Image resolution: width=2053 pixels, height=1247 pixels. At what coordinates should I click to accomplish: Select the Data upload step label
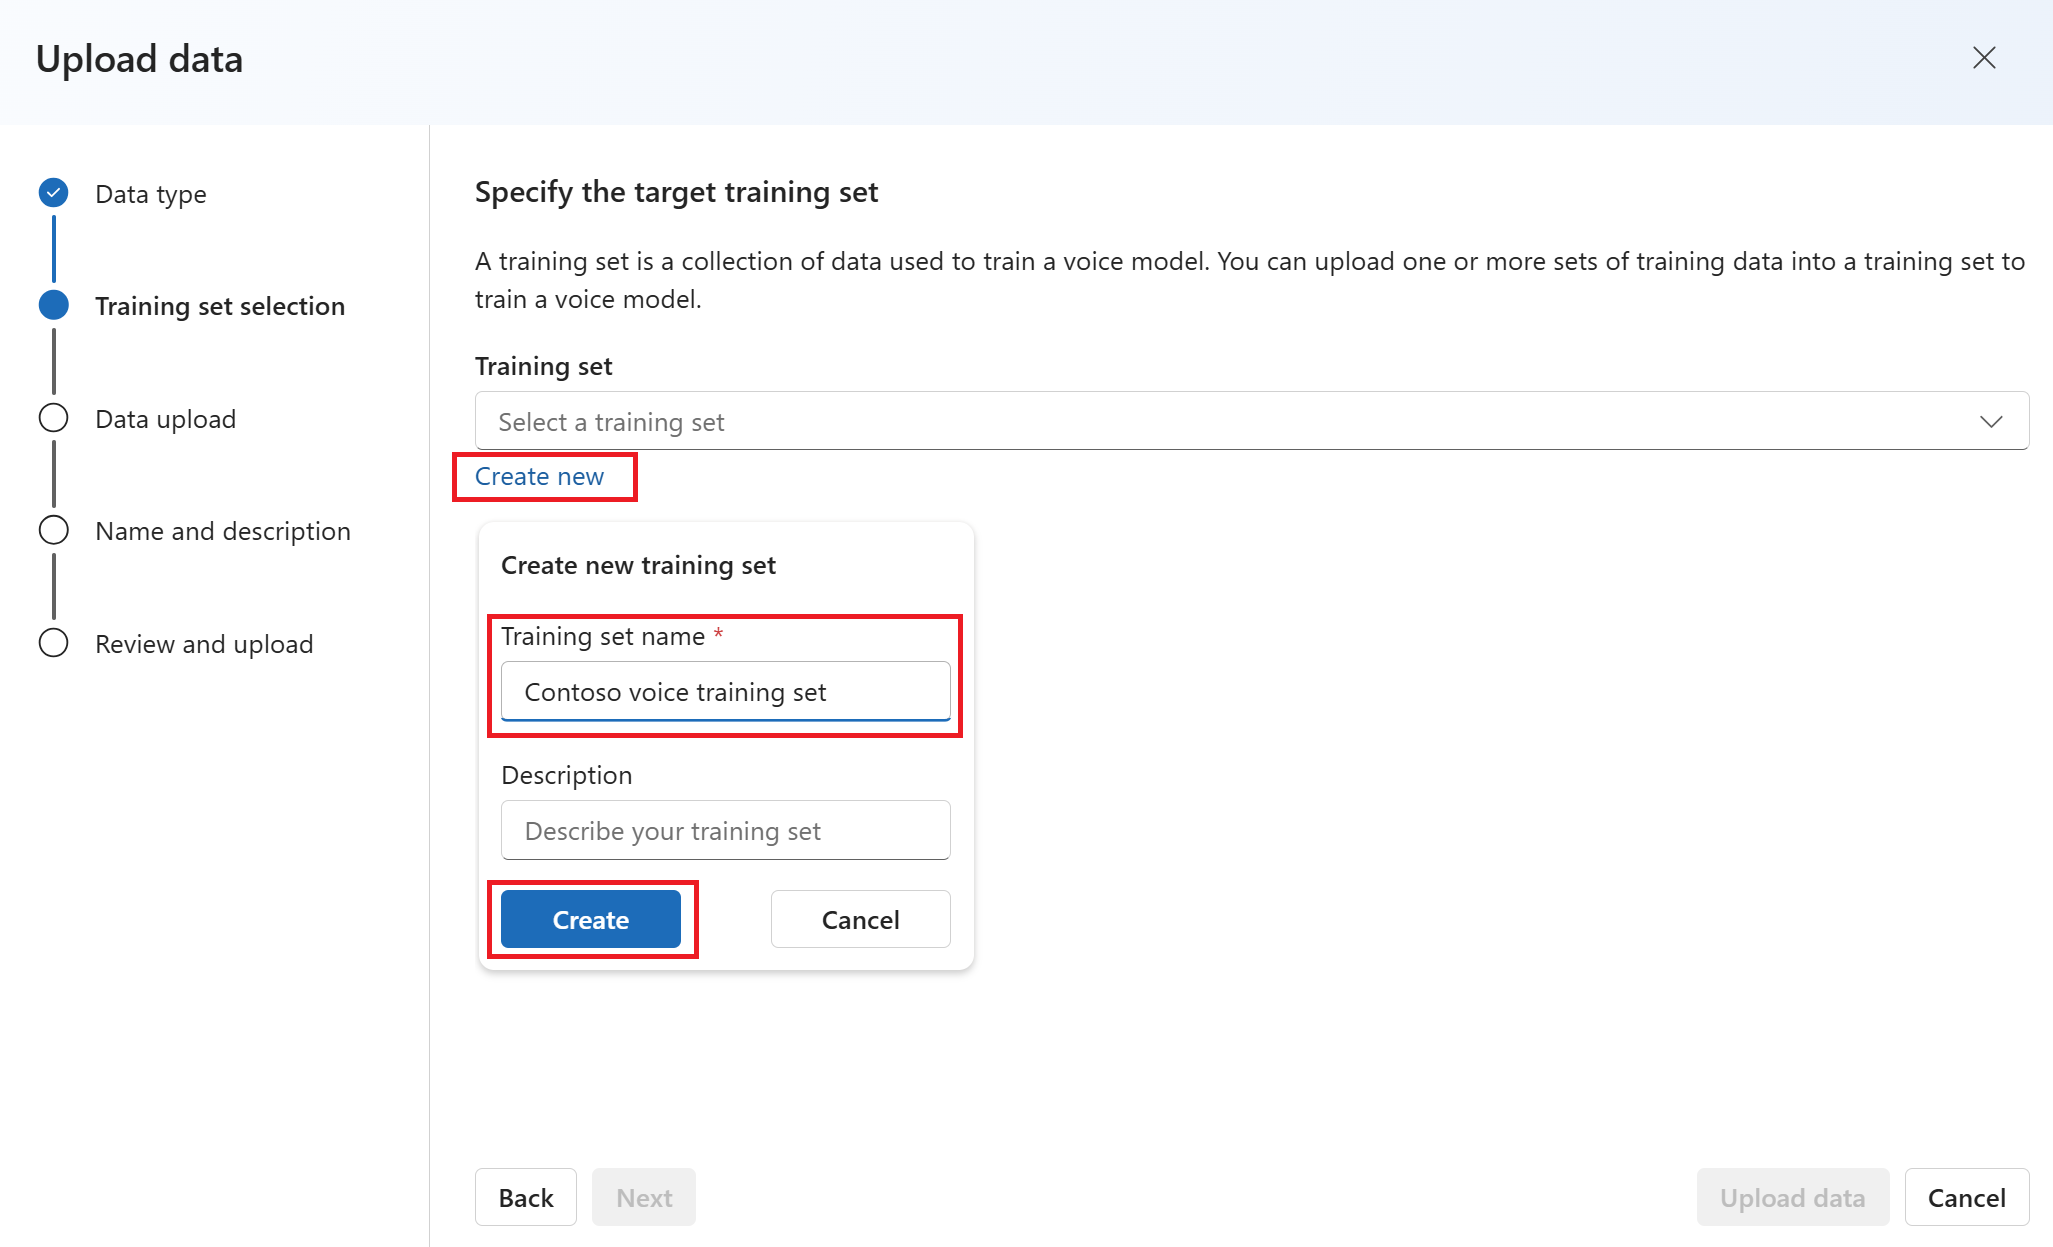[x=166, y=419]
